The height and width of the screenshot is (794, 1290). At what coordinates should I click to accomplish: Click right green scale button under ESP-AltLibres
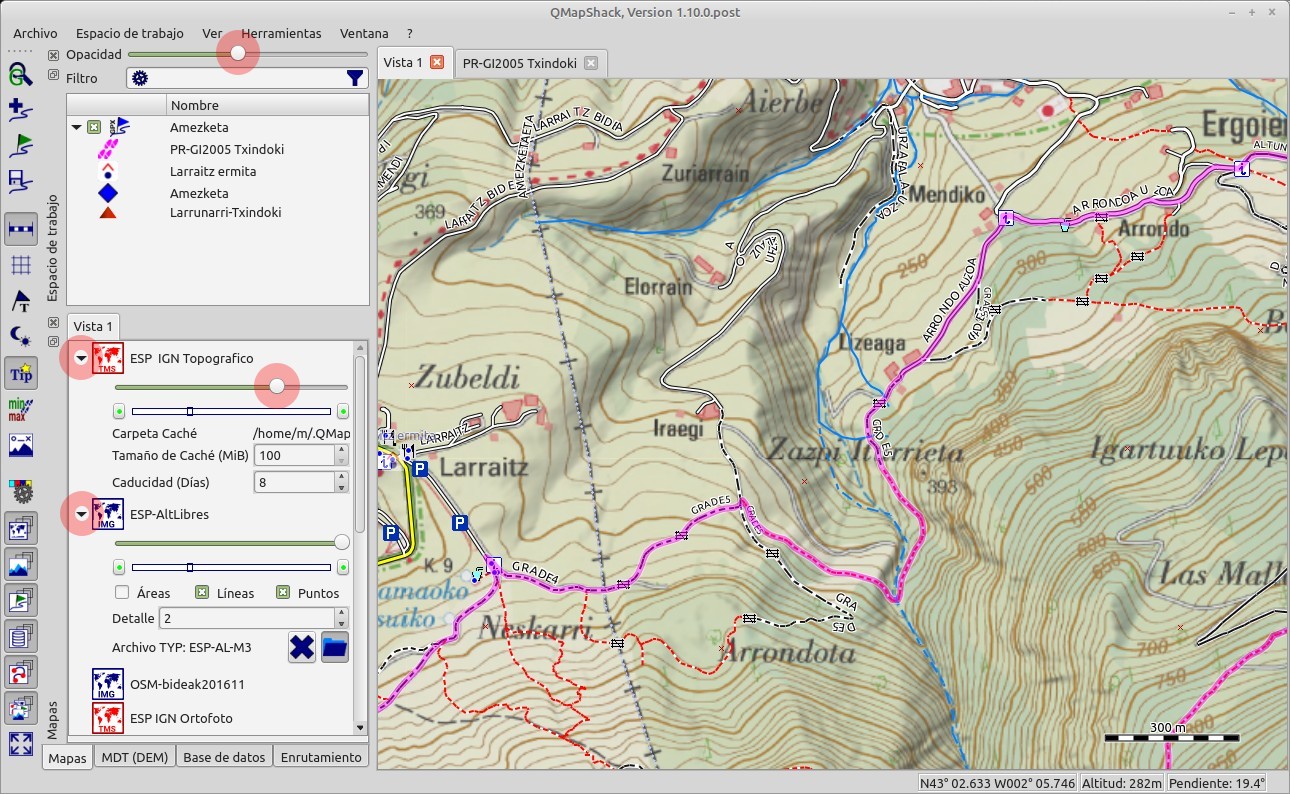point(343,567)
